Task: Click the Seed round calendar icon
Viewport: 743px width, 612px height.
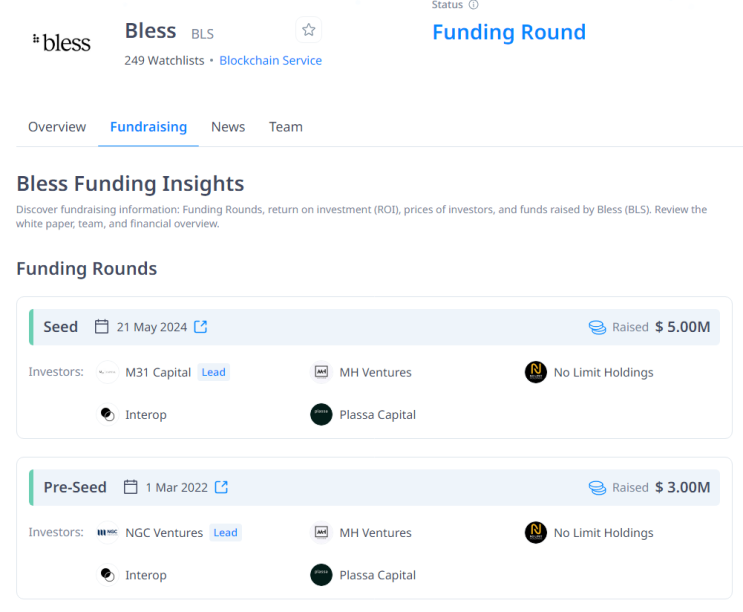Action: pyautogui.click(x=101, y=327)
